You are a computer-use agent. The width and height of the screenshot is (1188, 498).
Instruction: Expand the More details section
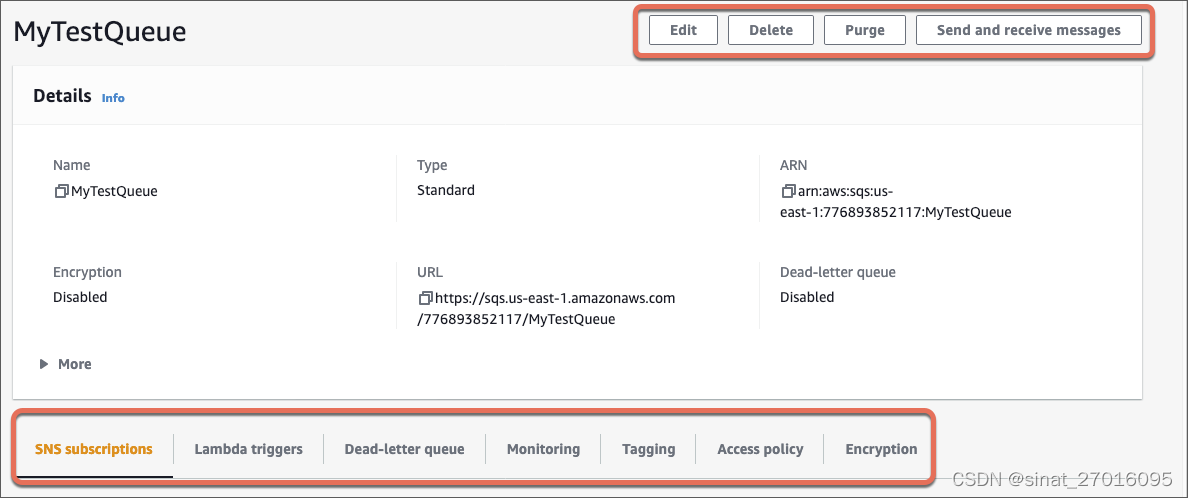[65, 364]
